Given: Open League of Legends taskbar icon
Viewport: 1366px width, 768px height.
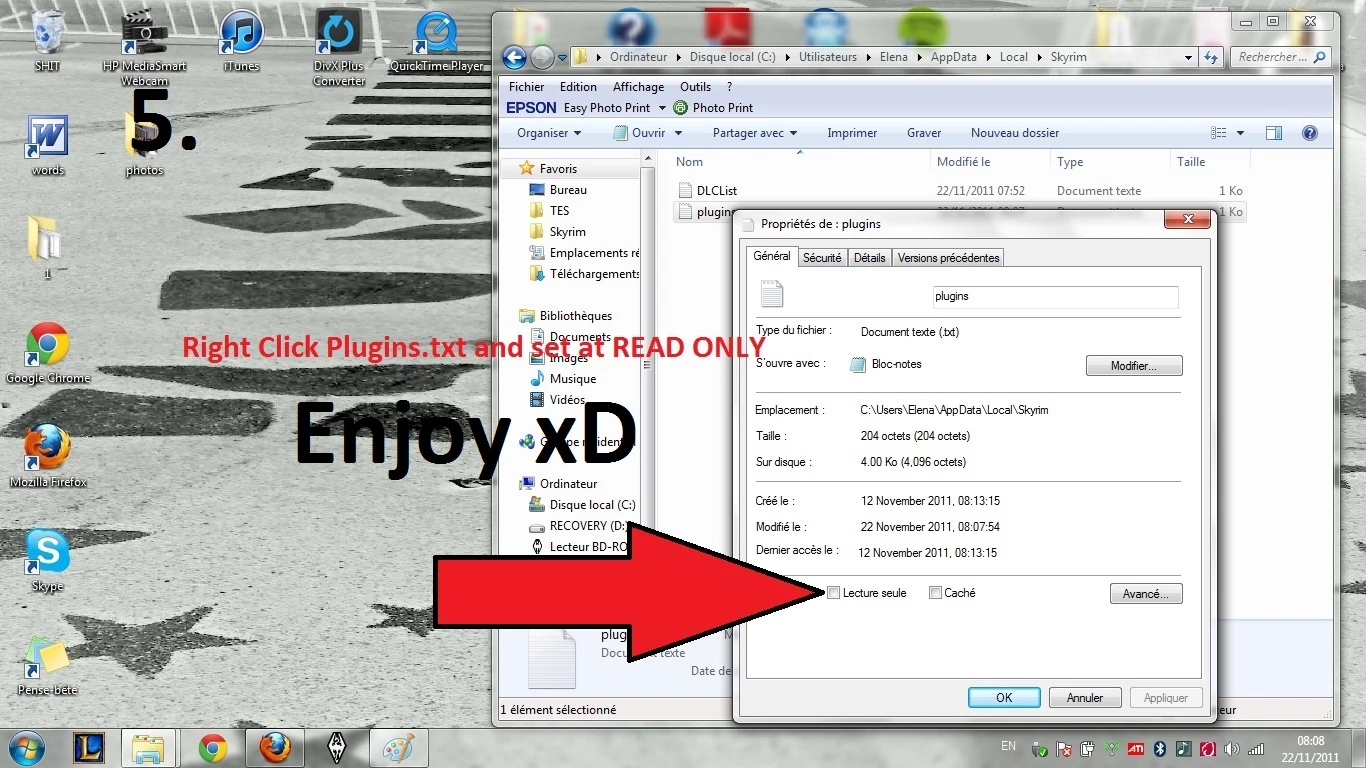Looking at the screenshot, I should click(89, 748).
